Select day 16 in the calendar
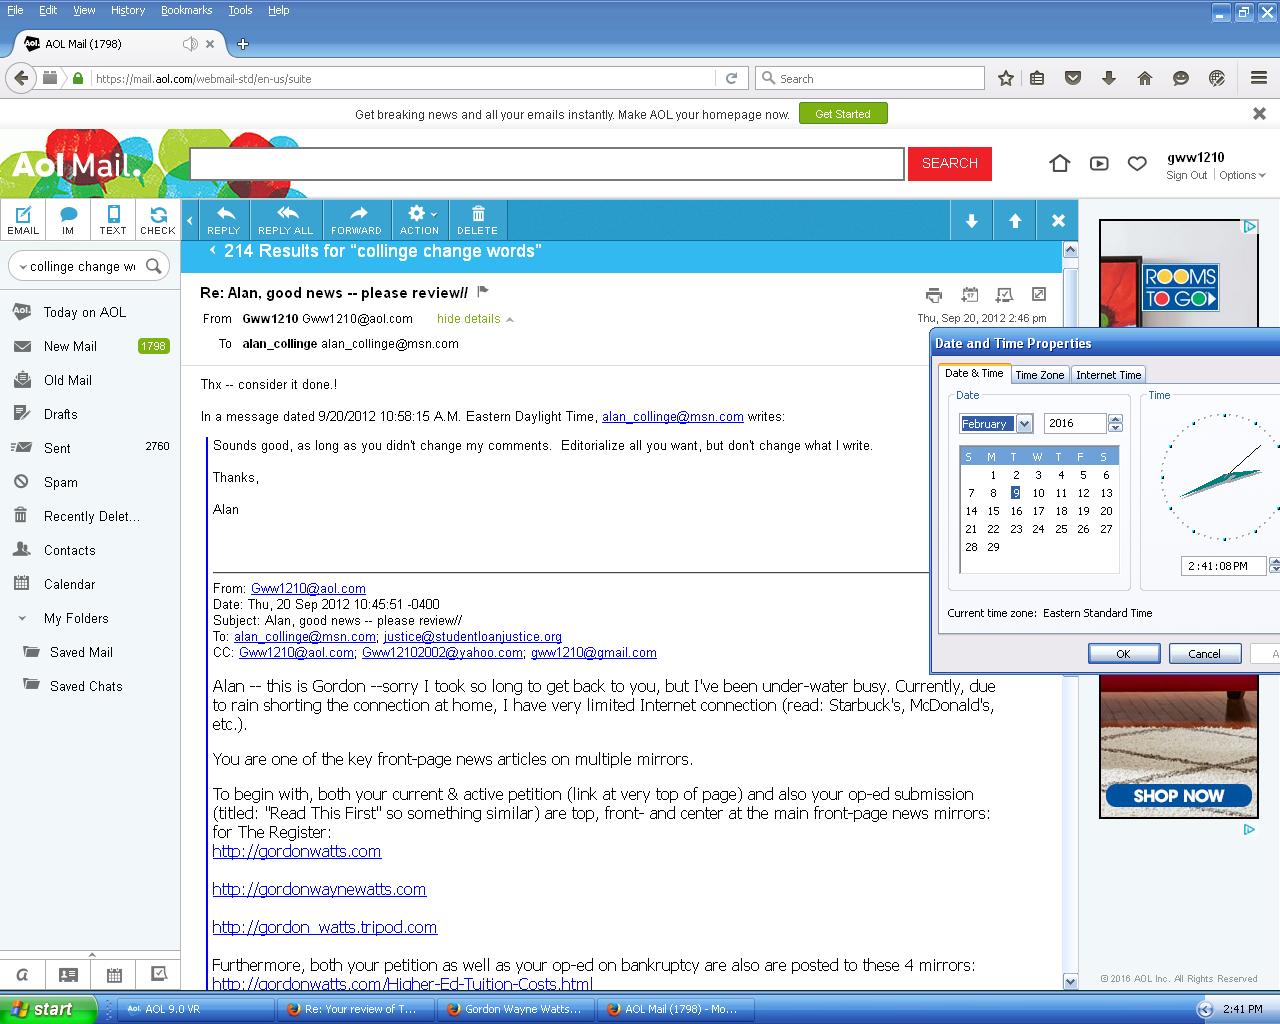 [x=1016, y=511]
